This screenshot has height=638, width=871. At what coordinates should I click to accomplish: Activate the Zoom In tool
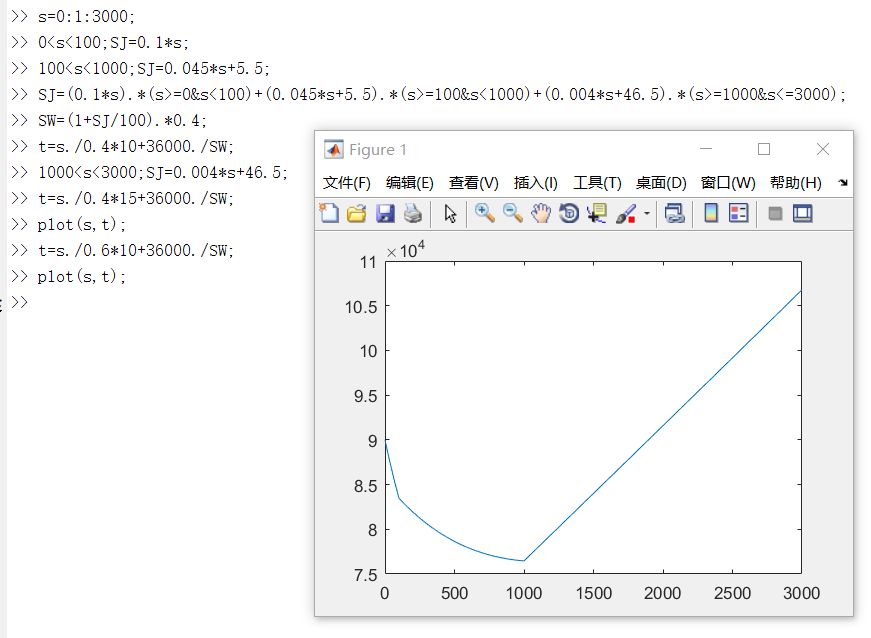(x=485, y=213)
